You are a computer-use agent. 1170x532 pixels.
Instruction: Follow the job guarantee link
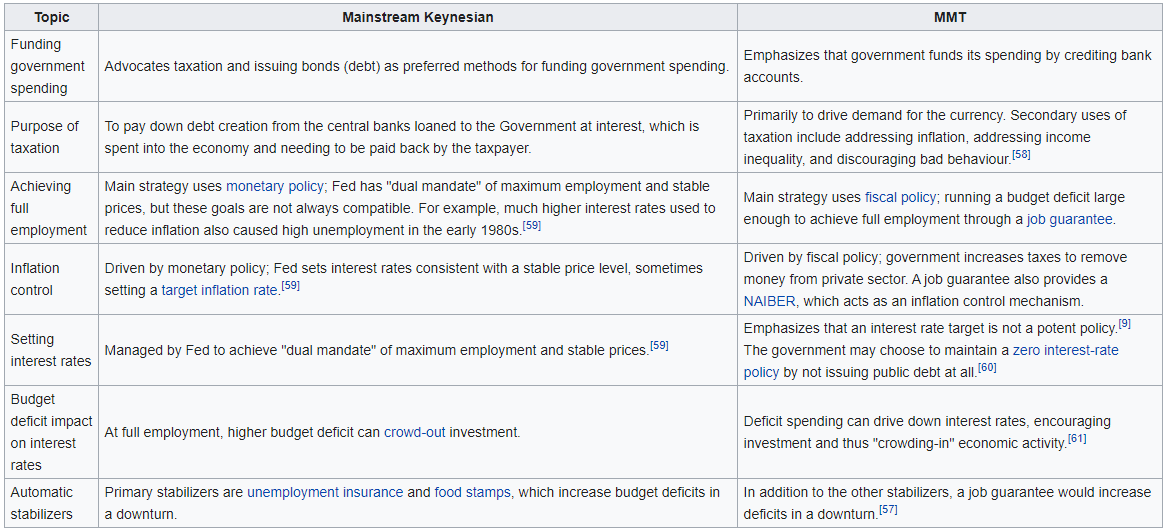point(1069,219)
